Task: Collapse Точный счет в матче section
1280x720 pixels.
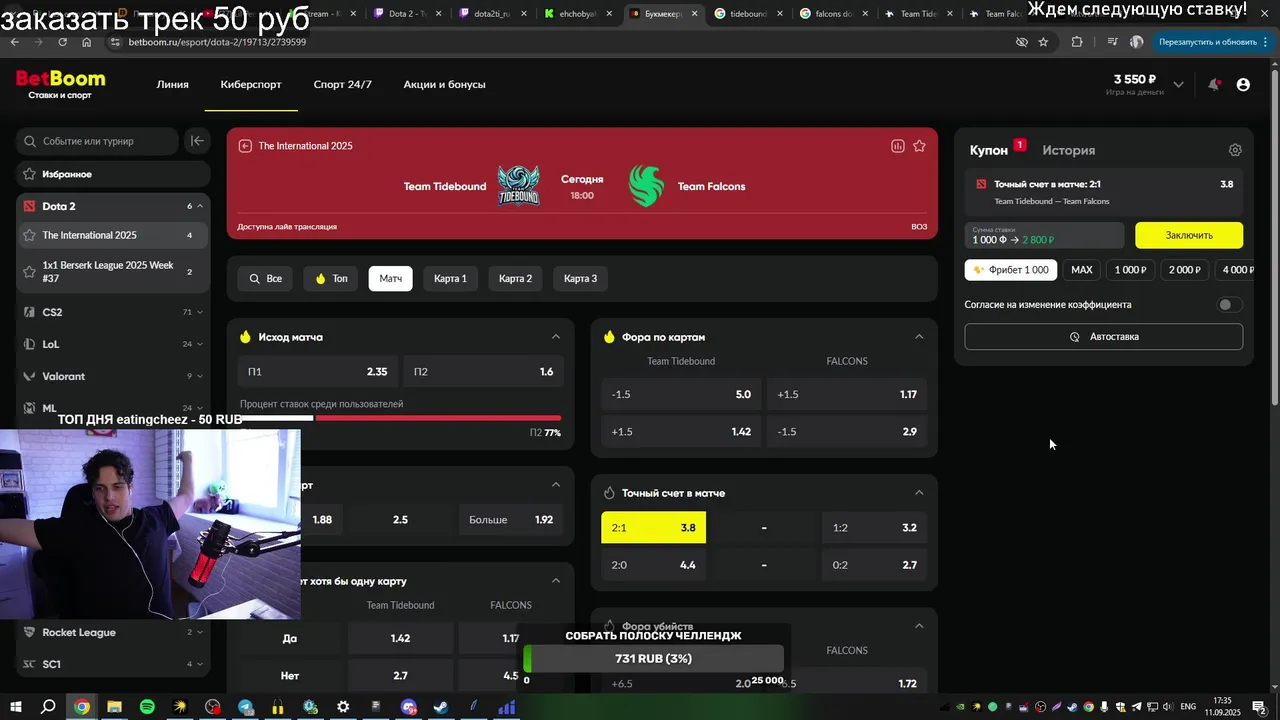Action: pyautogui.click(x=919, y=493)
